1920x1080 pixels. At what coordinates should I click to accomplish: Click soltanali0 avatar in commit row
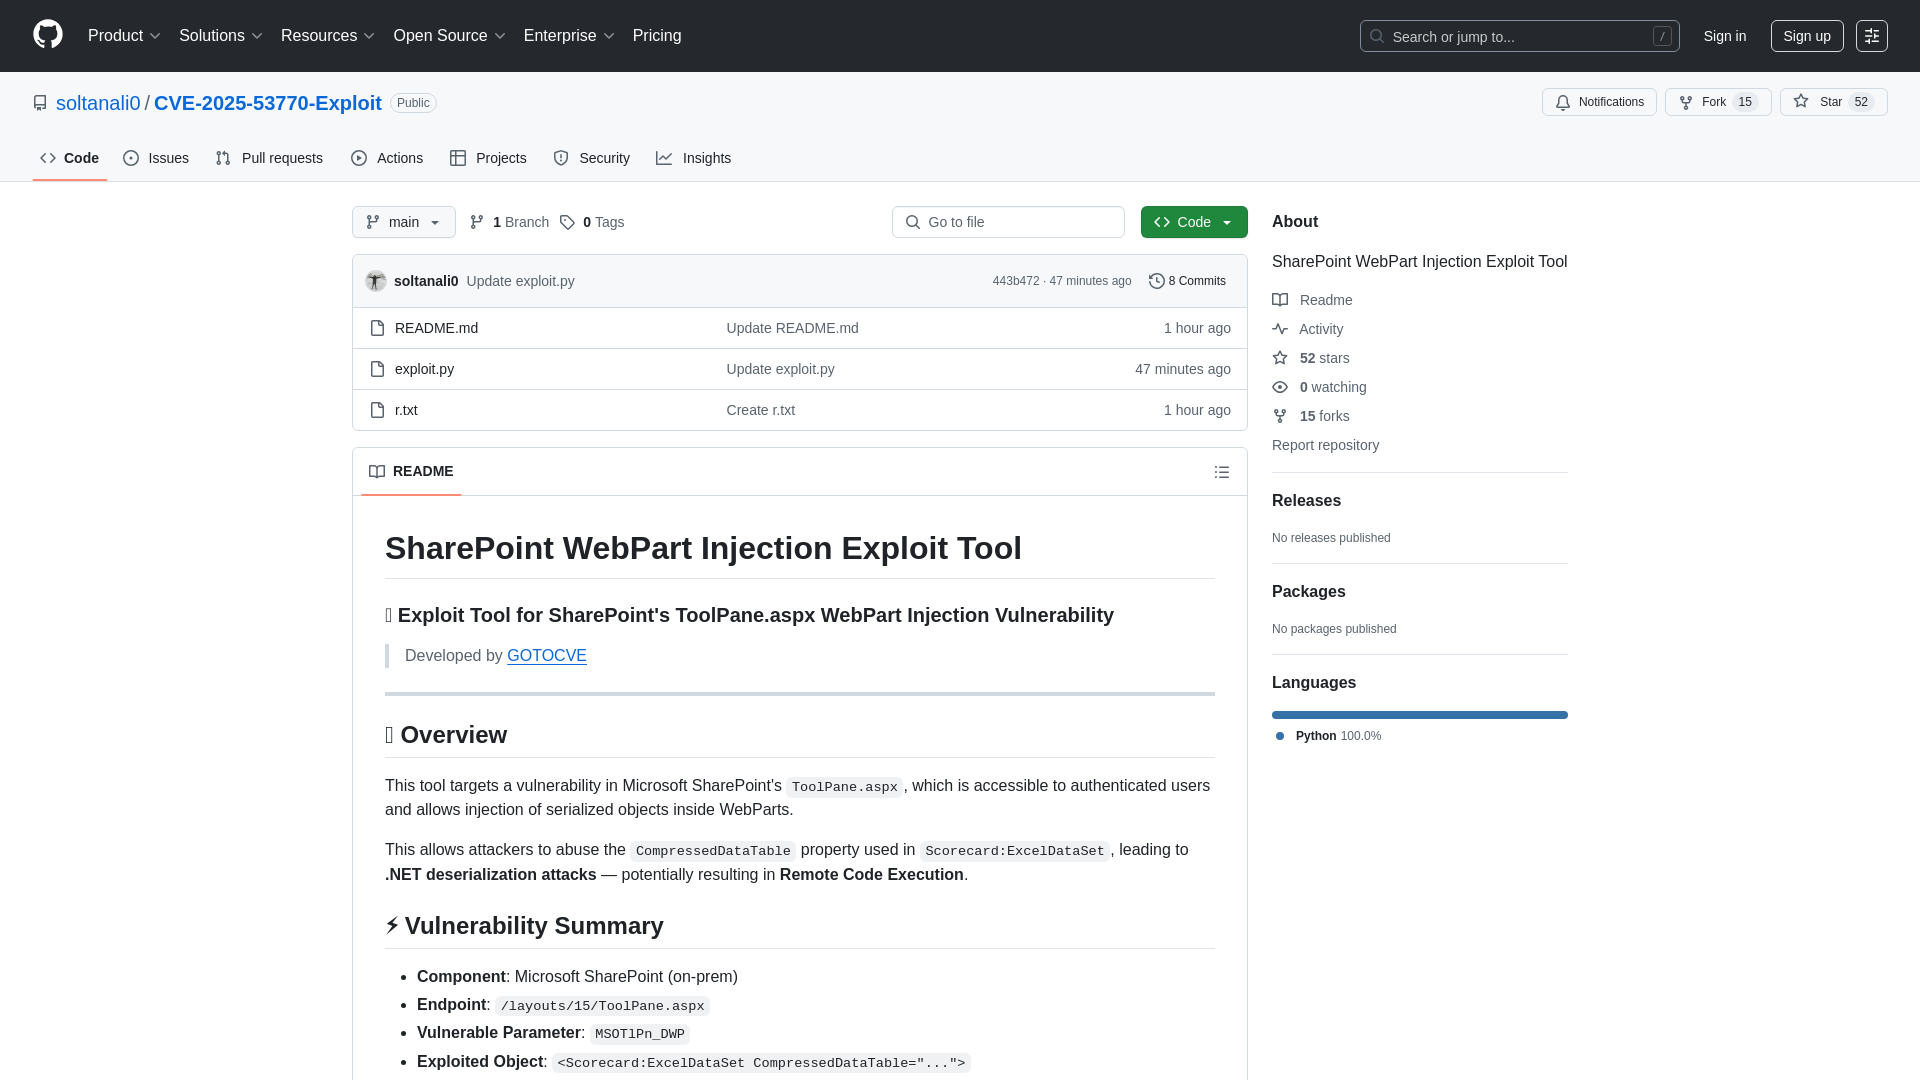pyautogui.click(x=376, y=281)
